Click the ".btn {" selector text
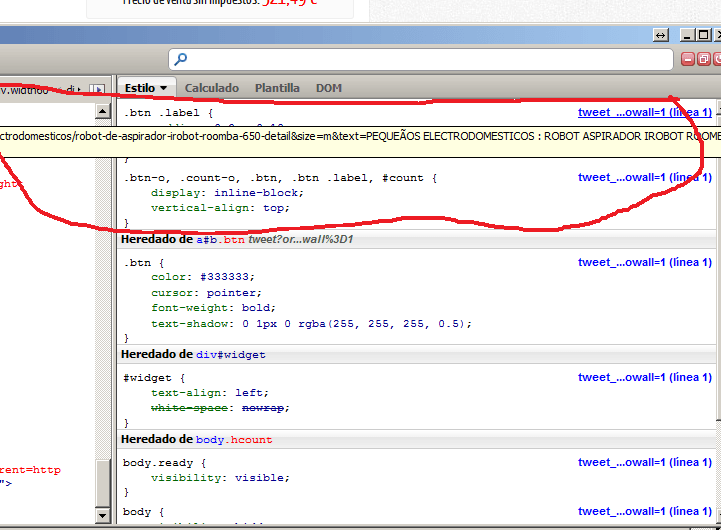 [x=143, y=263]
